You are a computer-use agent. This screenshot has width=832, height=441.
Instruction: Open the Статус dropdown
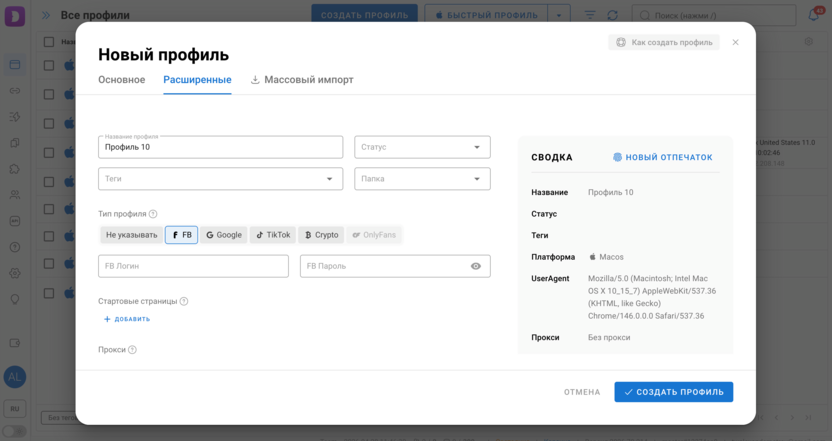click(x=422, y=147)
